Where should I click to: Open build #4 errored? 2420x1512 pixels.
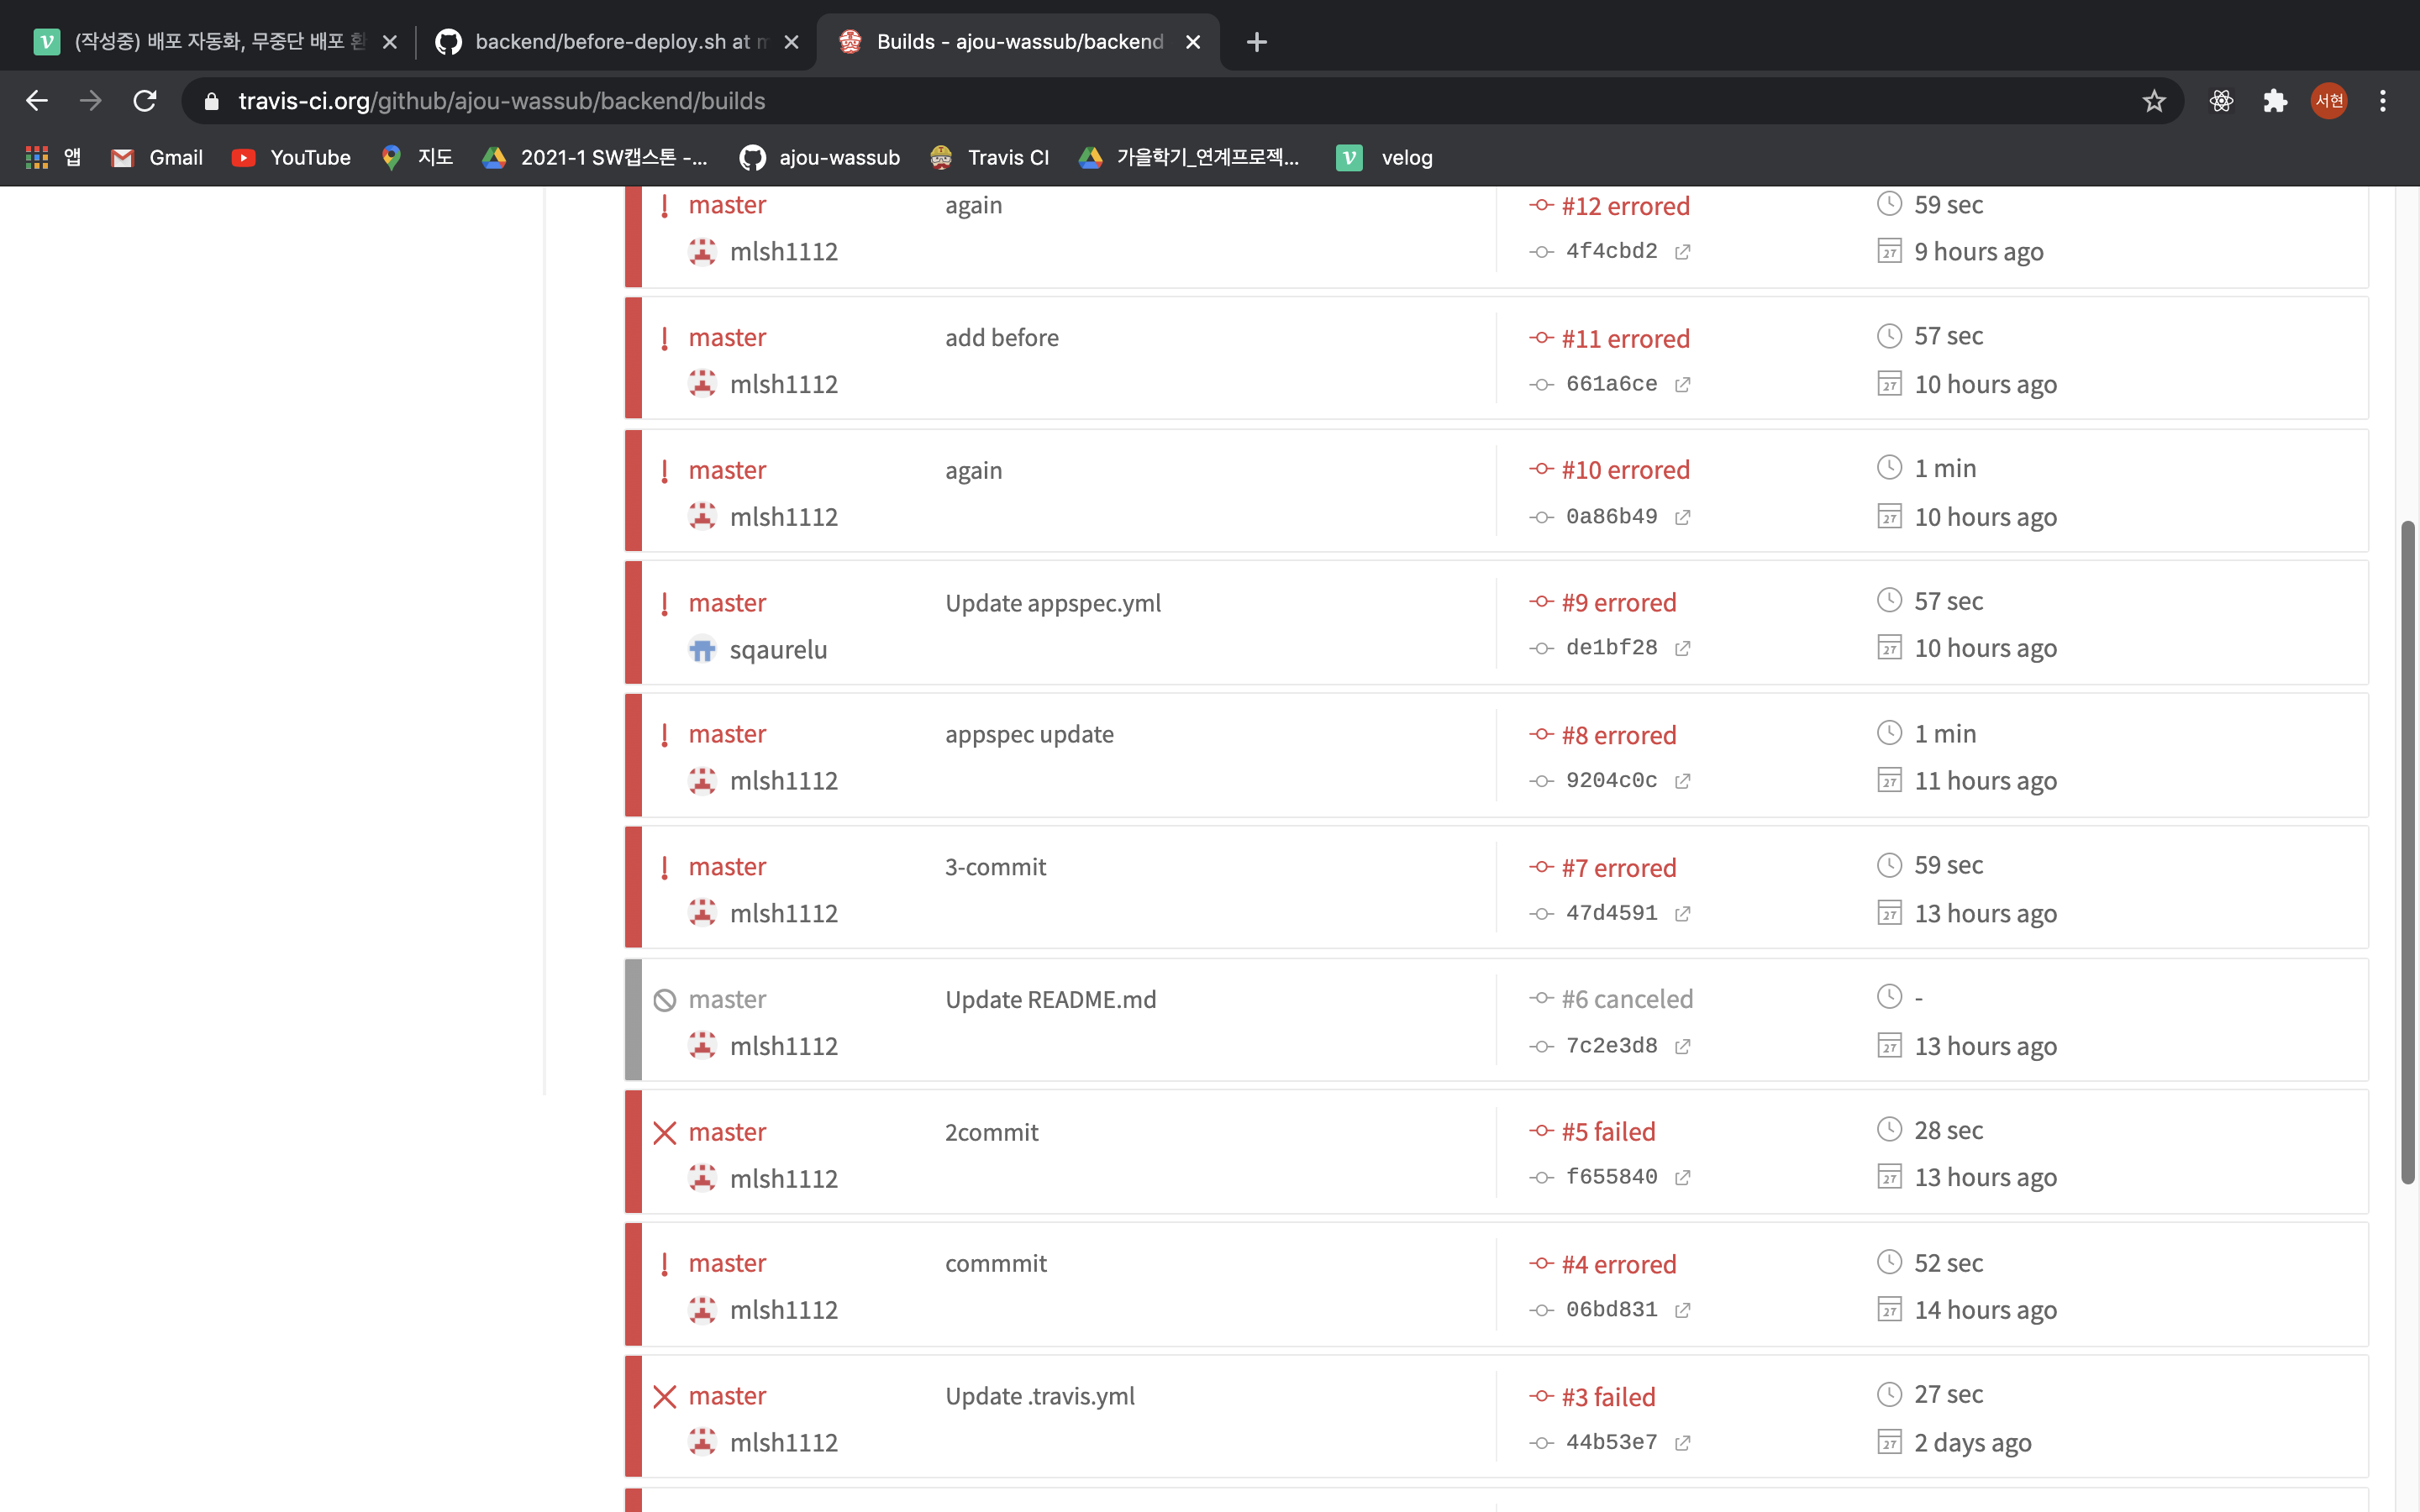[1618, 1265]
